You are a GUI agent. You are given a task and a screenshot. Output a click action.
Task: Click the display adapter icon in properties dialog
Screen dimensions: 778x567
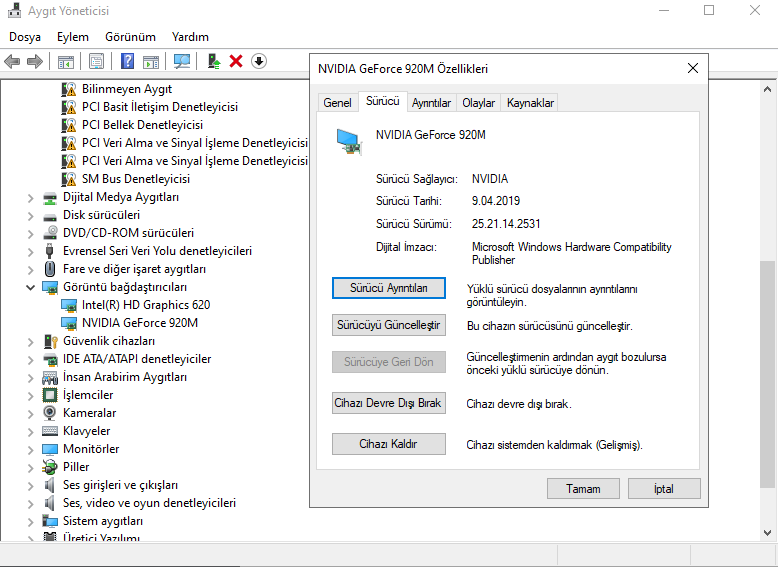(x=349, y=141)
